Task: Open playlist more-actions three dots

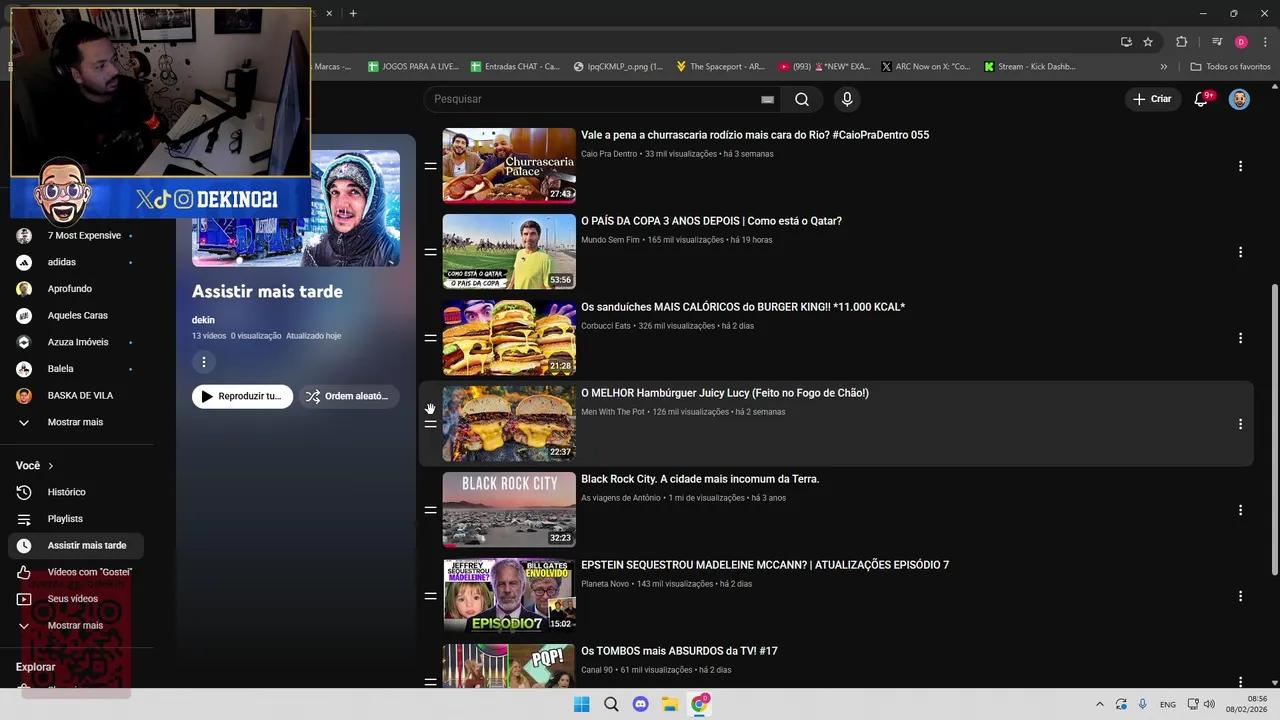Action: click(203, 362)
